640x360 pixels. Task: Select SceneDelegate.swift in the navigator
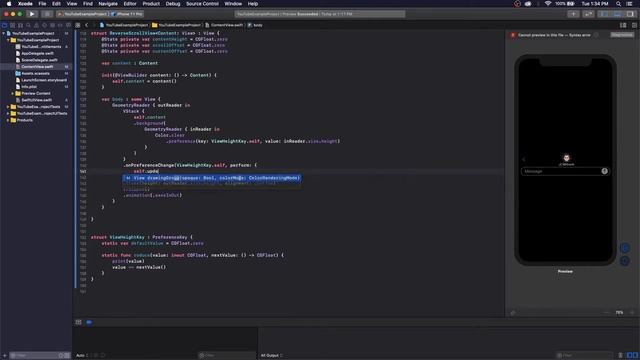(x=39, y=60)
